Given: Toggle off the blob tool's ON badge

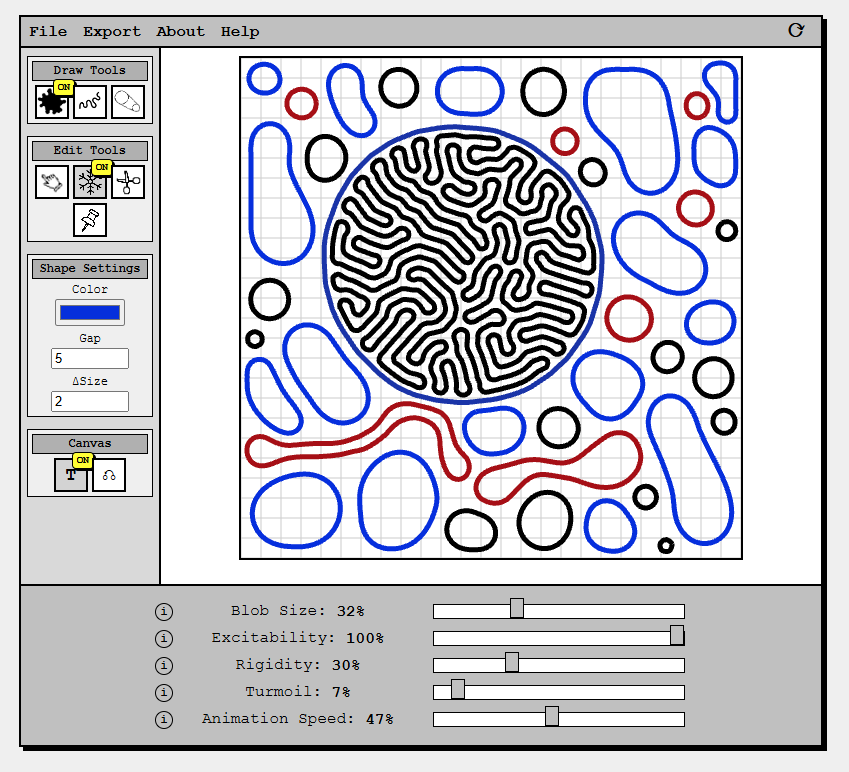Looking at the screenshot, I should click(x=63, y=87).
